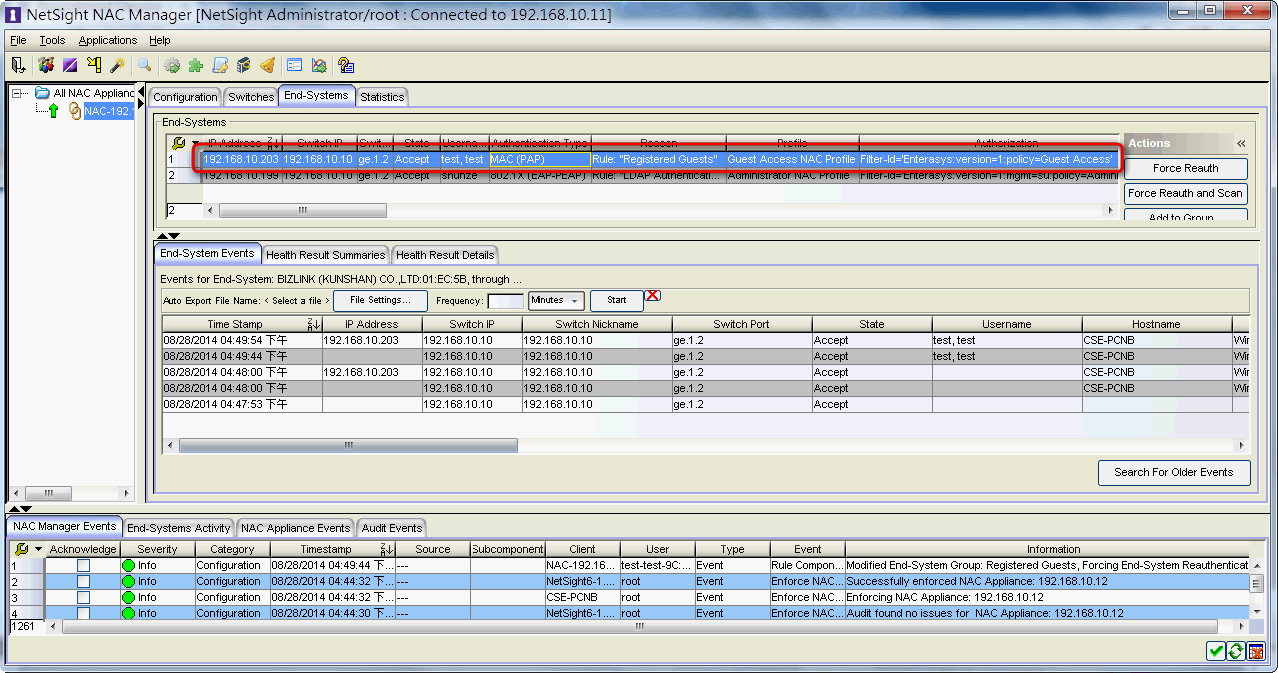Check Acknowledge for 'Audit found no issues' row
1278x673 pixels.
[x=83, y=613]
